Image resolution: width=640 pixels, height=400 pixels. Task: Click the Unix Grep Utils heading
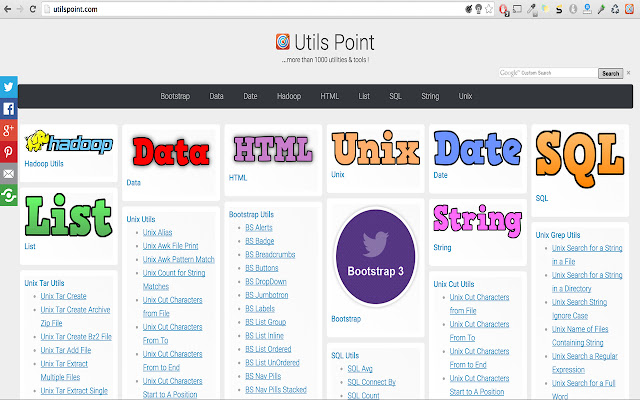coord(558,235)
